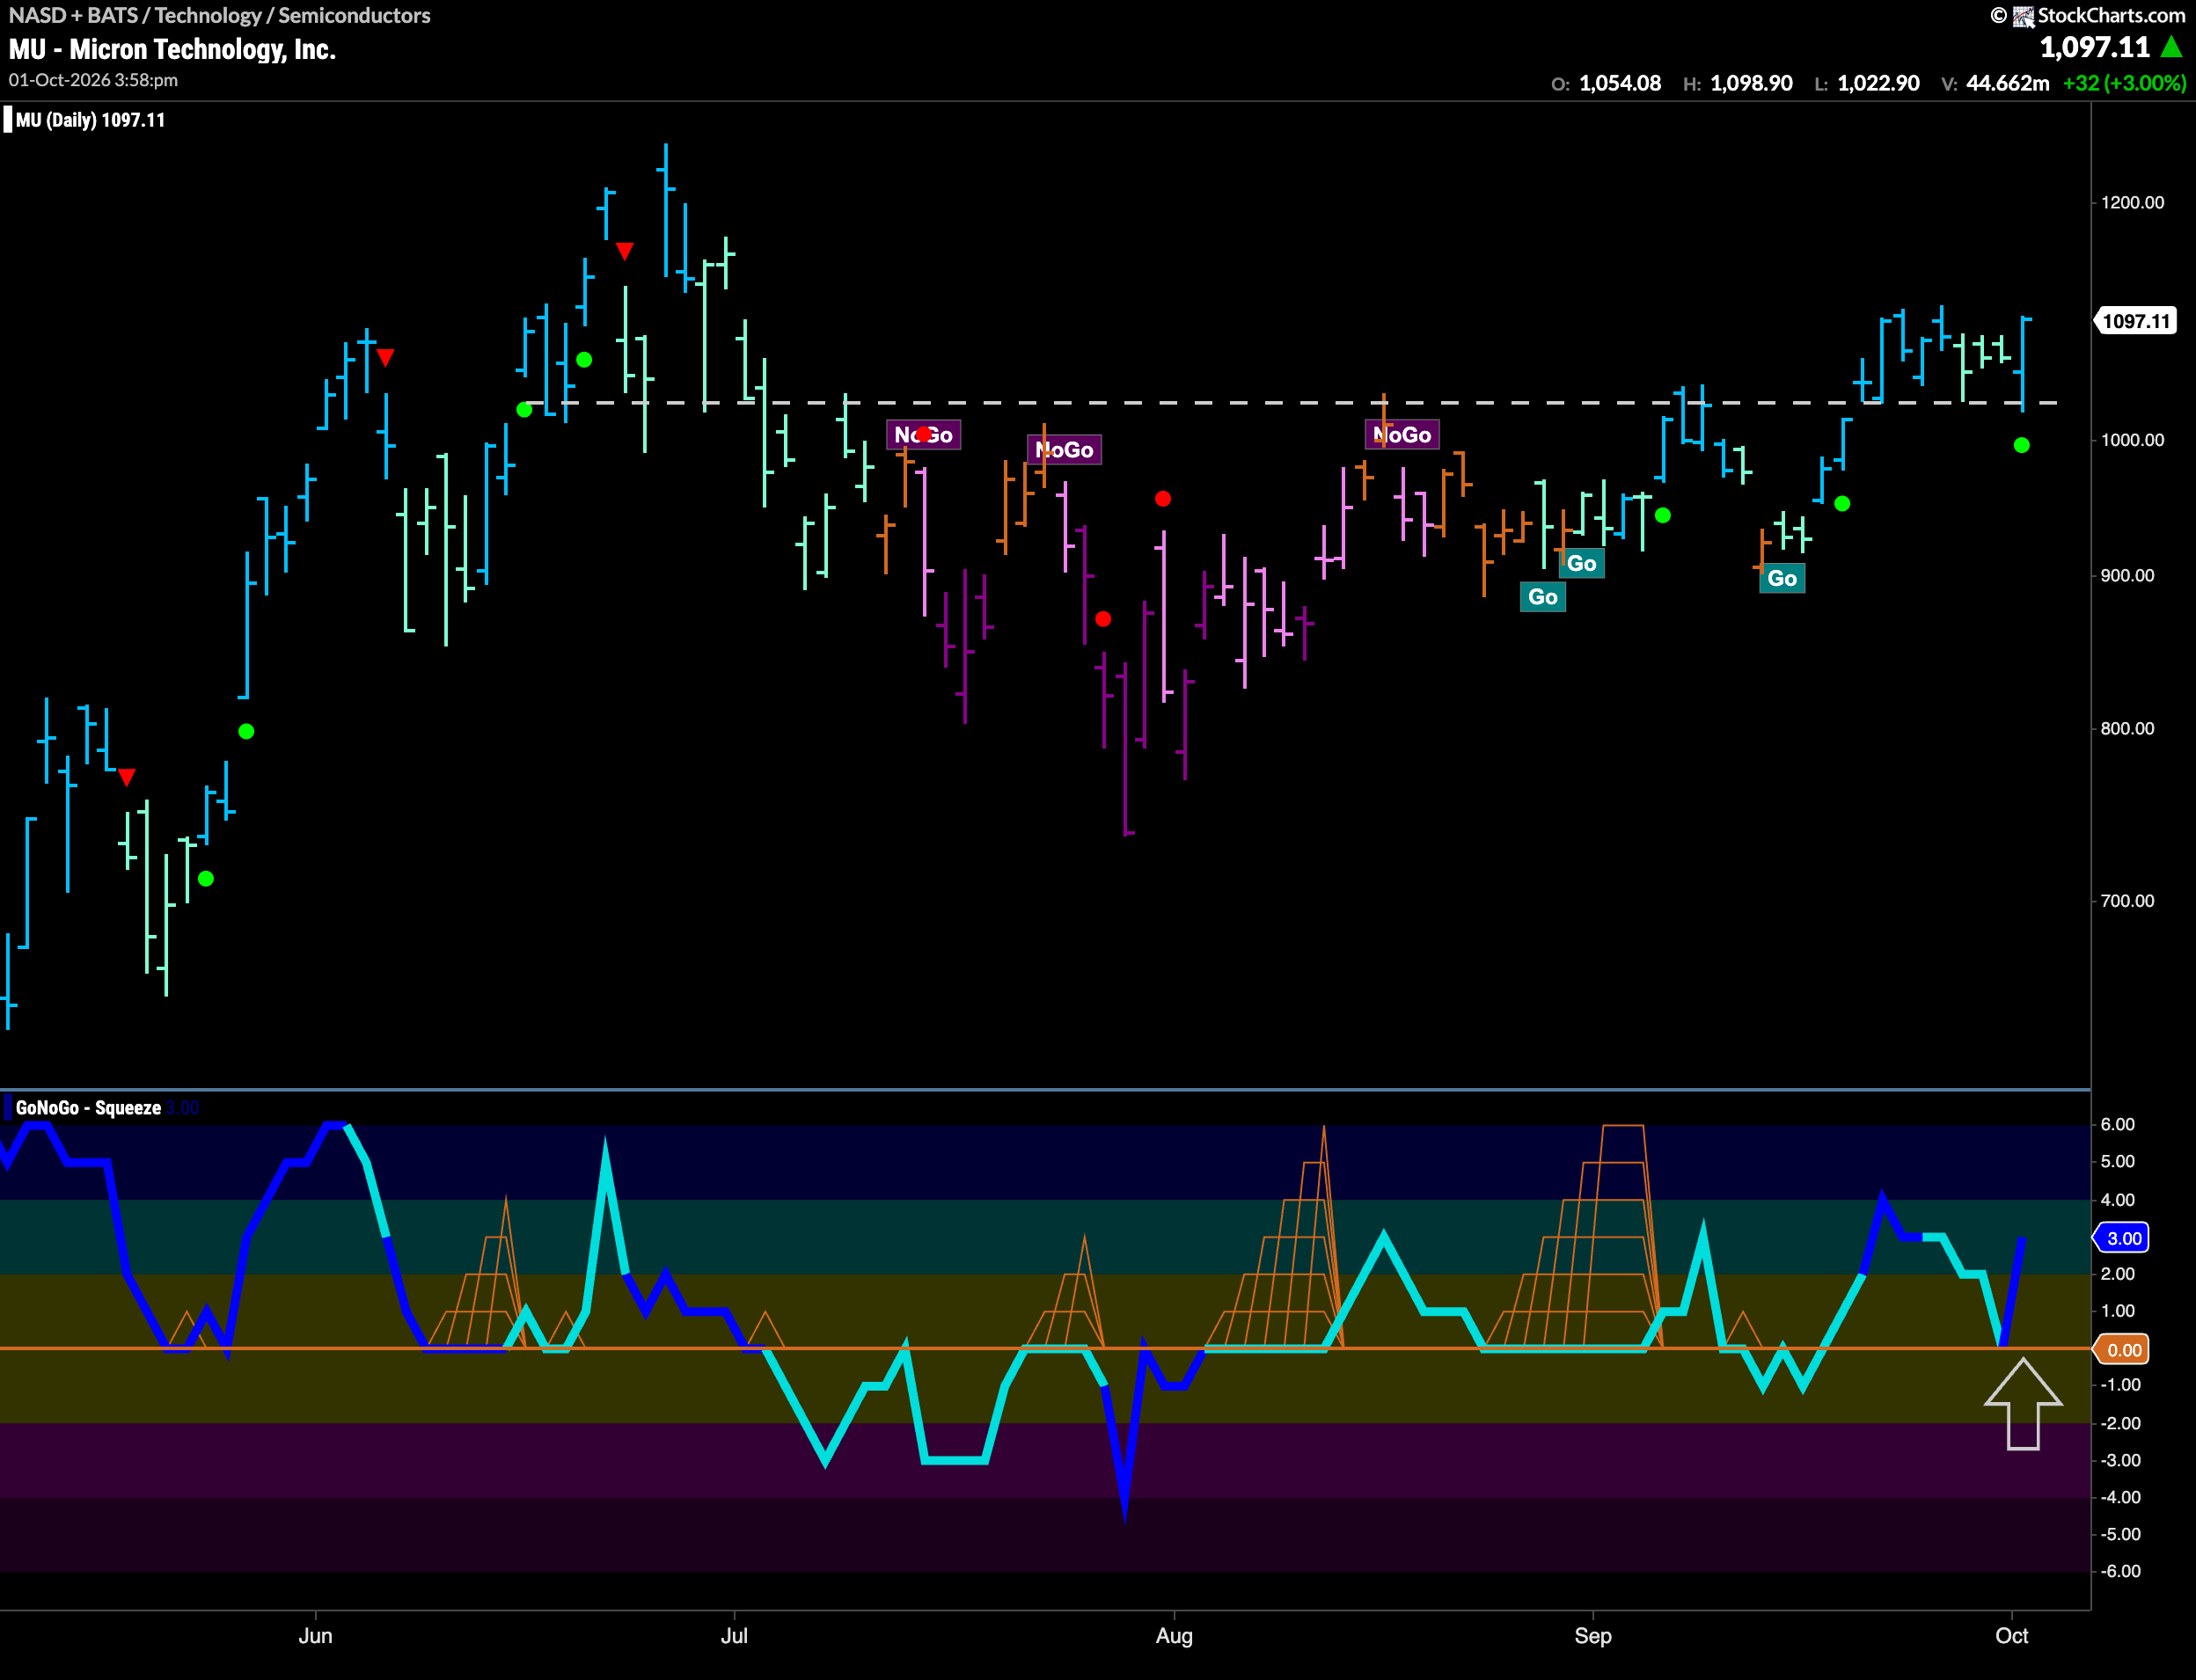Click the Oct label on date axis

pyautogui.click(x=2011, y=1636)
